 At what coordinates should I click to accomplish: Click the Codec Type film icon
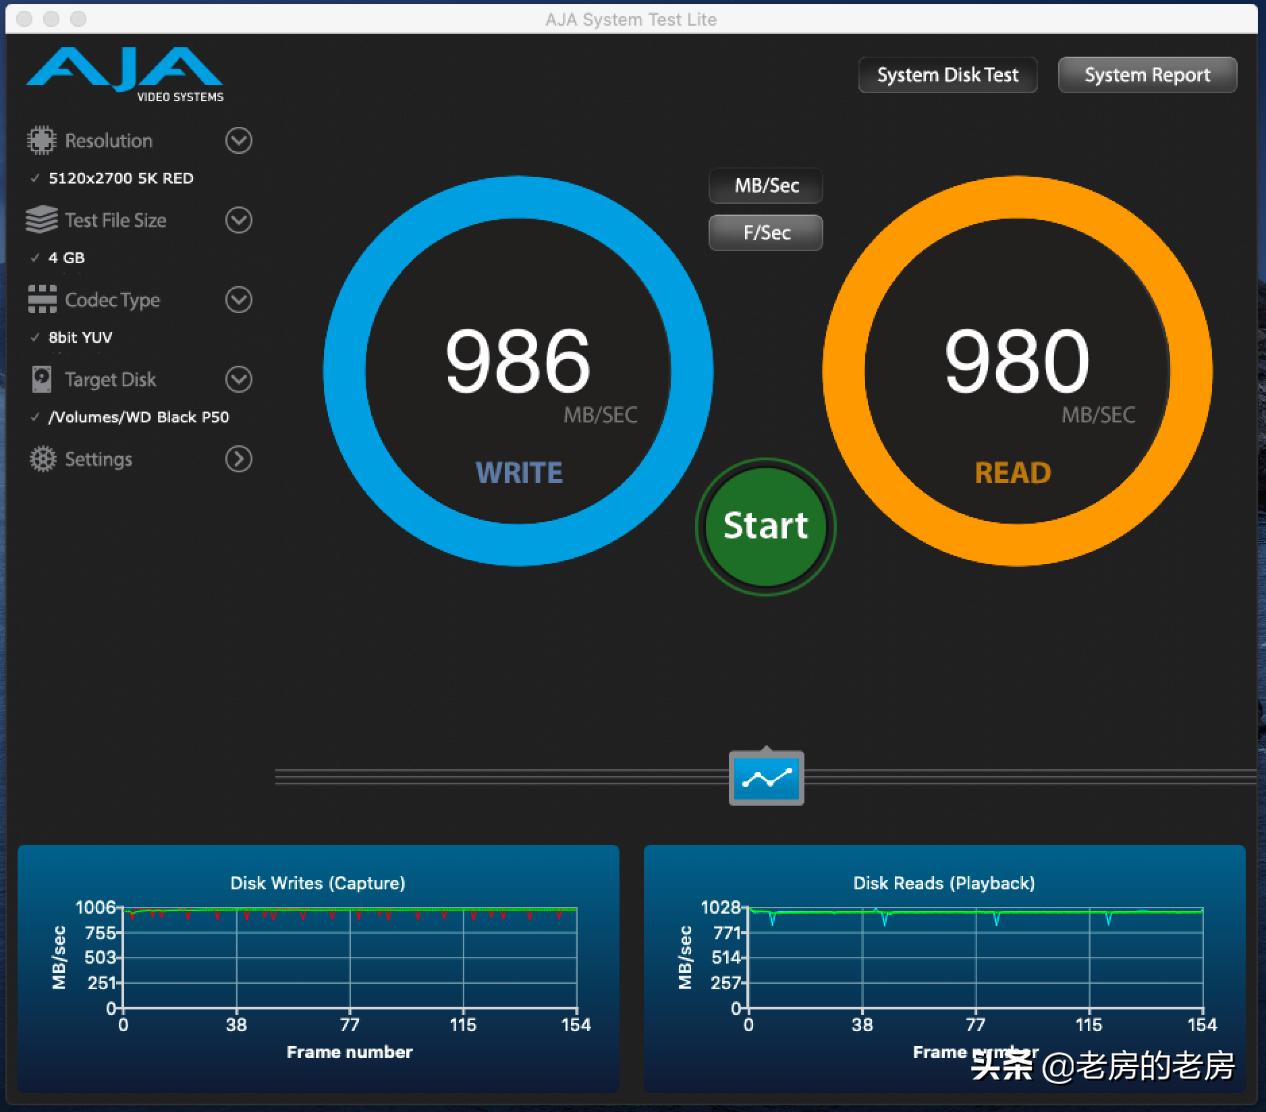tap(41, 299)
